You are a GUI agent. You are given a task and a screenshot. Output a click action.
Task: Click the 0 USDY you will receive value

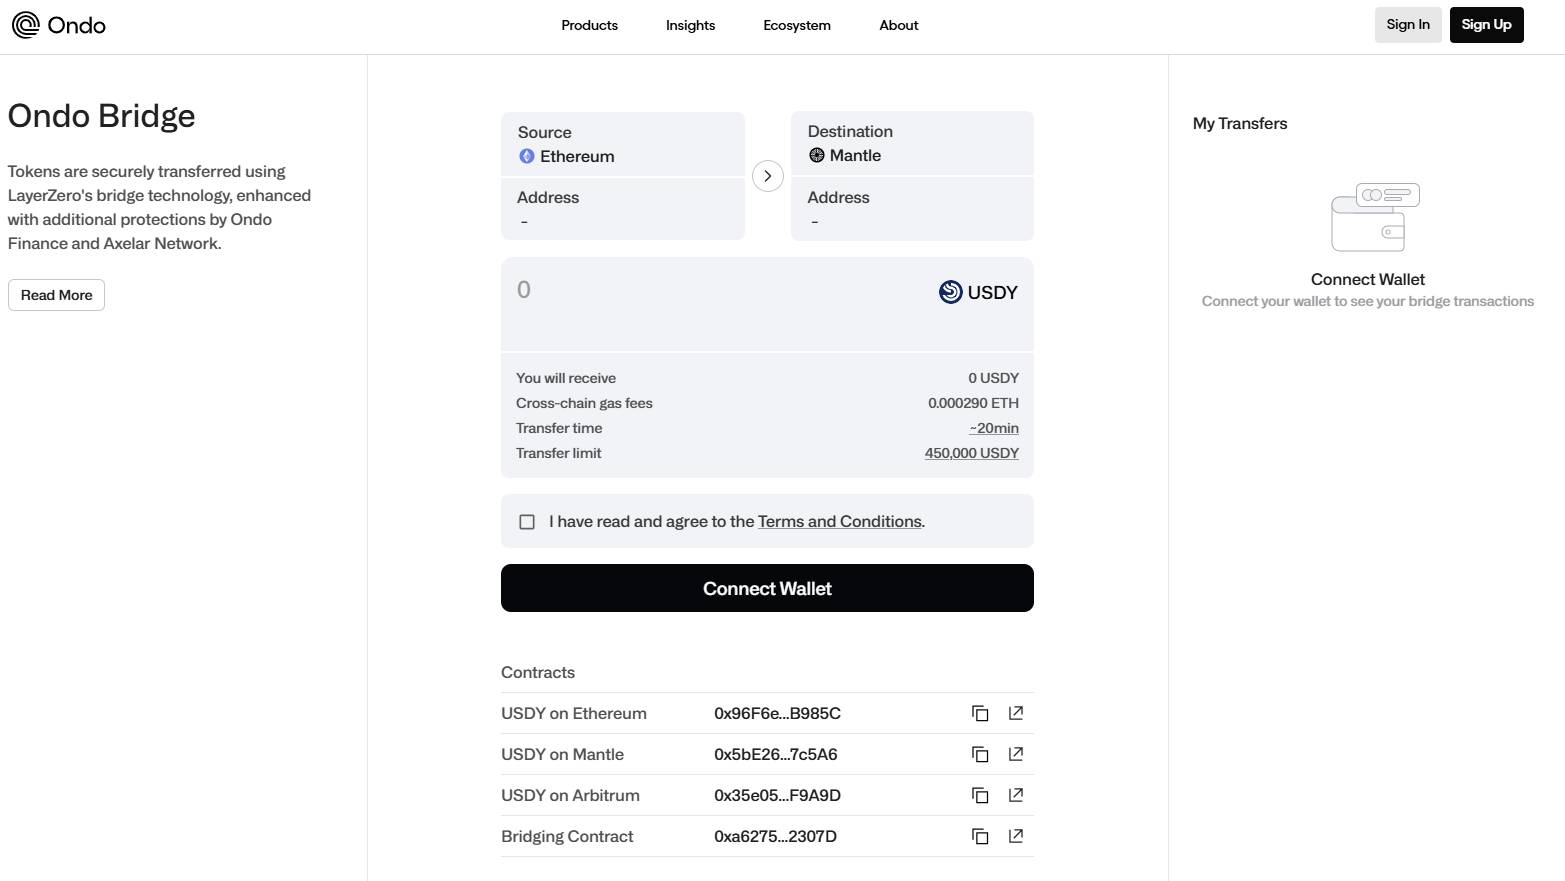click(x=993, y=378)
